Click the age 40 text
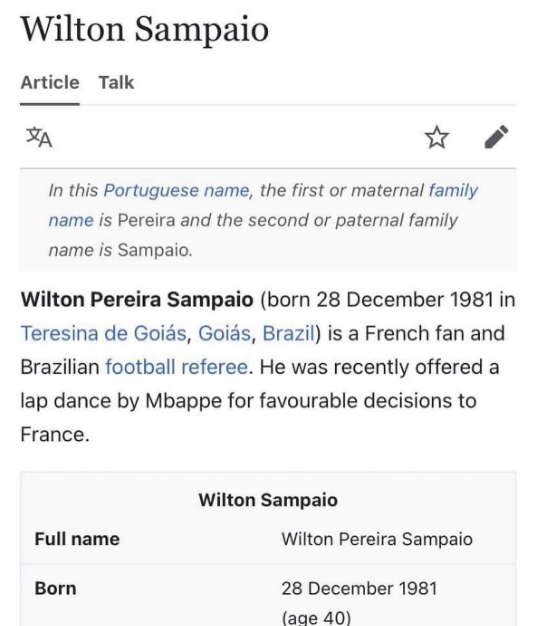The height and width of the screenshot is (626, 547). [x=316, y=617]
